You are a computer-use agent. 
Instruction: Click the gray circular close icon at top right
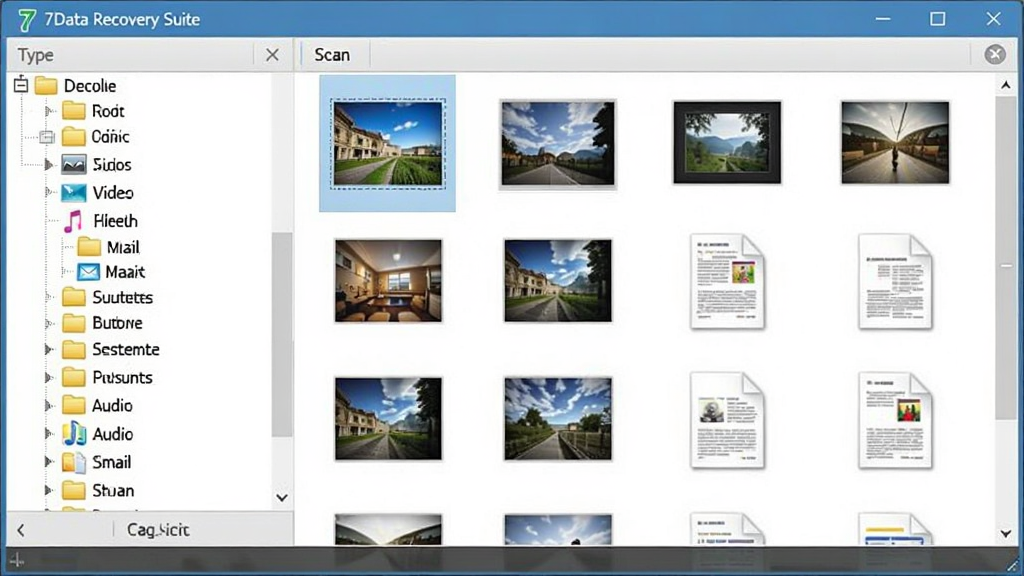click(995, 54)
